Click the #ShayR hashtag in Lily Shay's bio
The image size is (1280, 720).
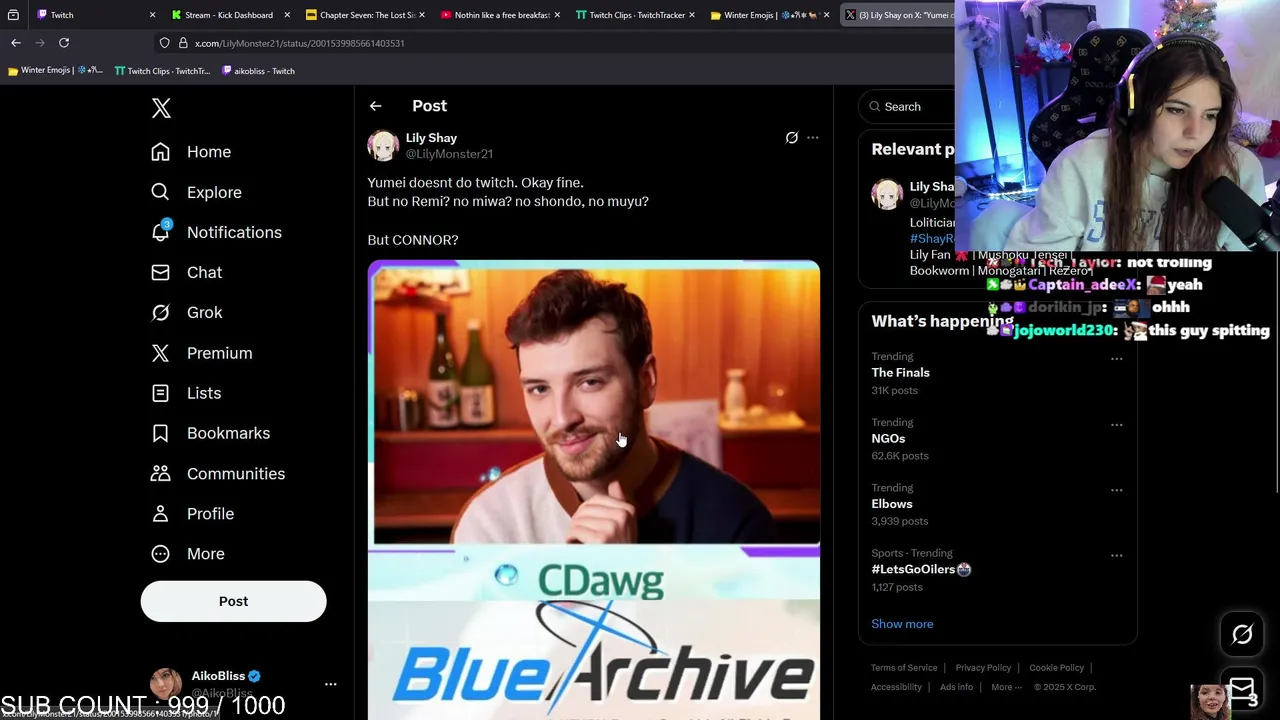point(931,239)
